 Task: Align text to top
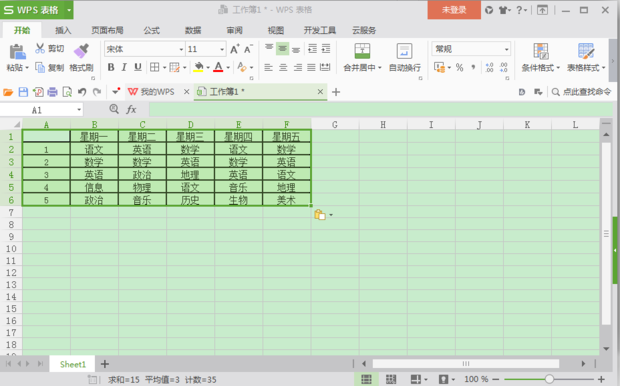[x=269, y=48]
